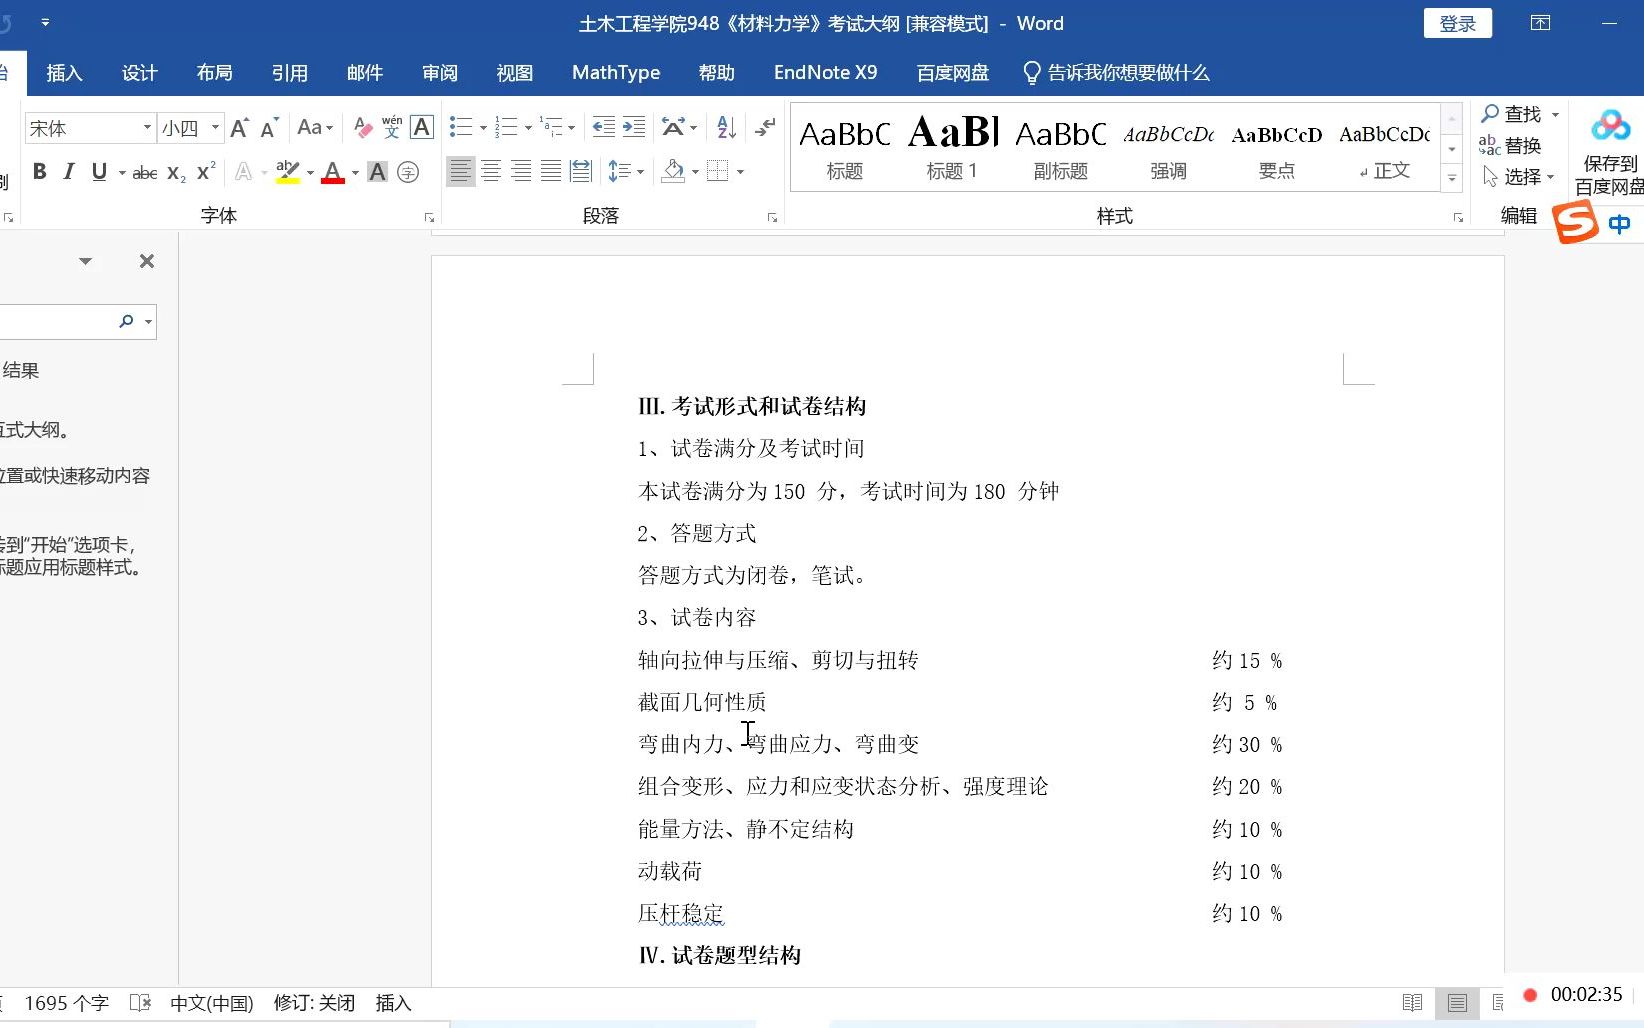This screenshot has height=1028, width=1644.
Task: Open ribbon display options icon
Action: tap(1540, 23)
